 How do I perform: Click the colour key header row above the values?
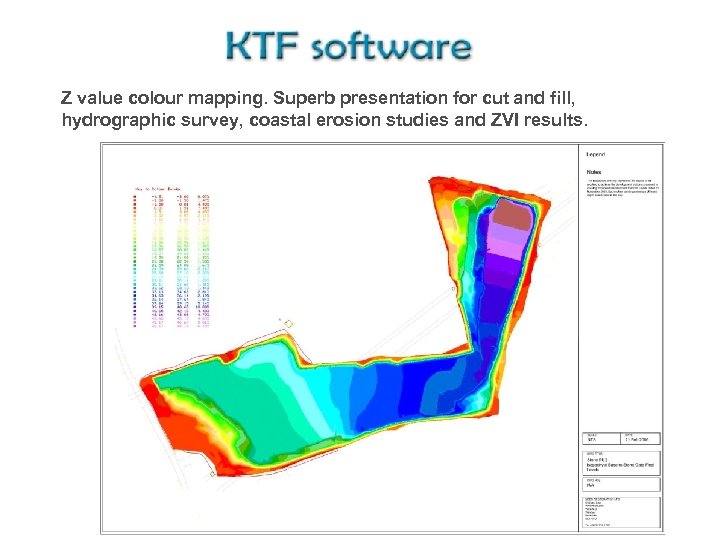[x=158, y=189]
